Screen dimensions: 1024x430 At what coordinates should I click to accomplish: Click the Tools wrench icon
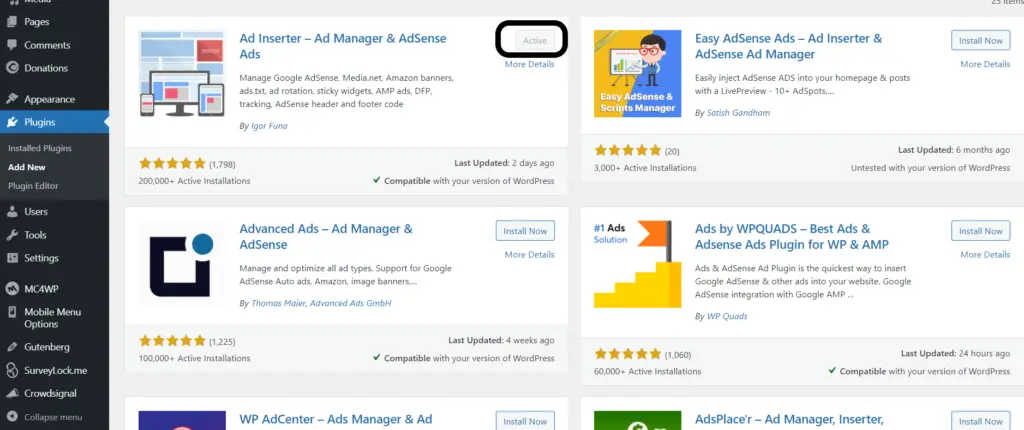click(x=12, y=235)
